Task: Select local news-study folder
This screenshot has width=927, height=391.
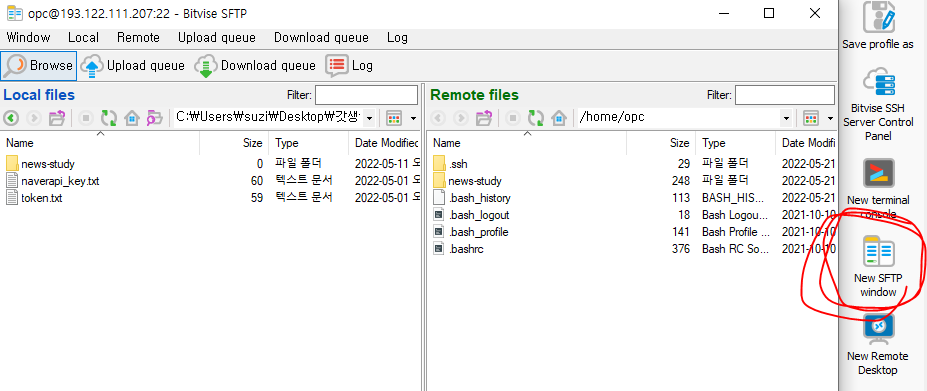Action: 48,164
